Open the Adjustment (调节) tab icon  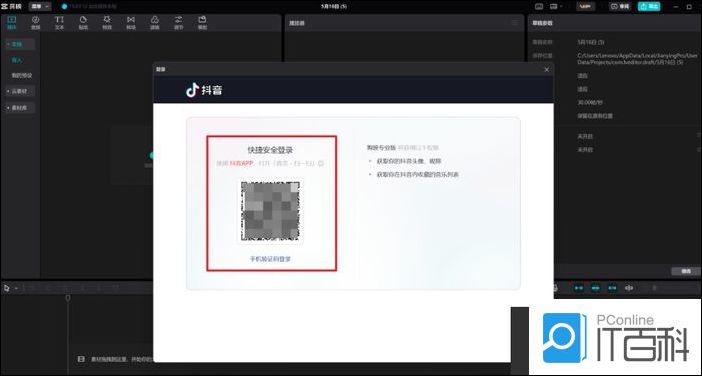(x=179, y=22)
